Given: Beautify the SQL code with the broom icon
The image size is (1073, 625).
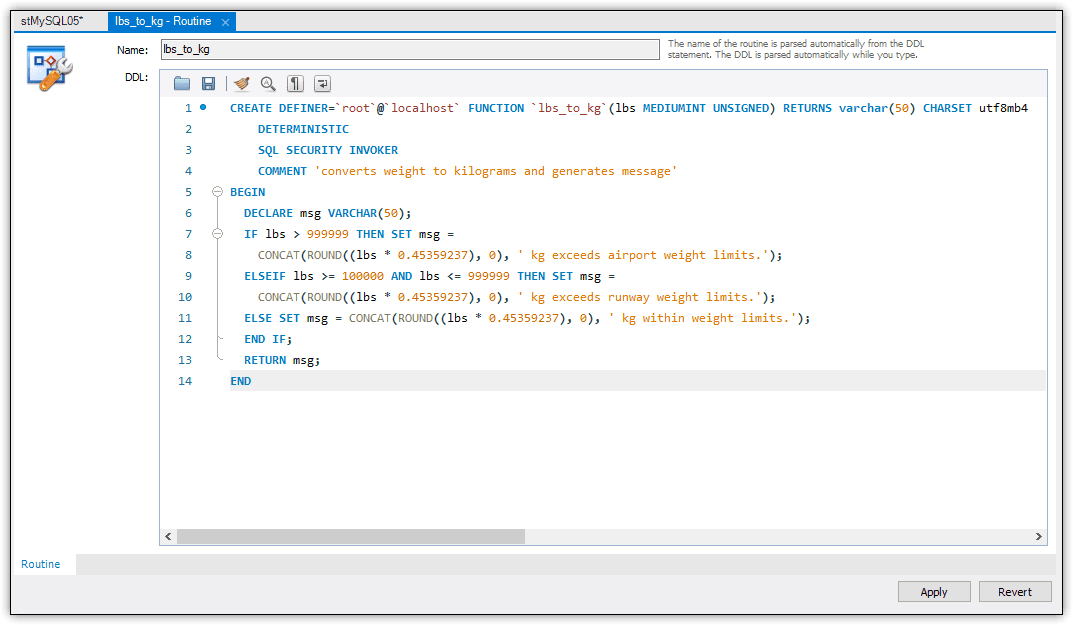Looking at the screenshot, I should (240, 83).
